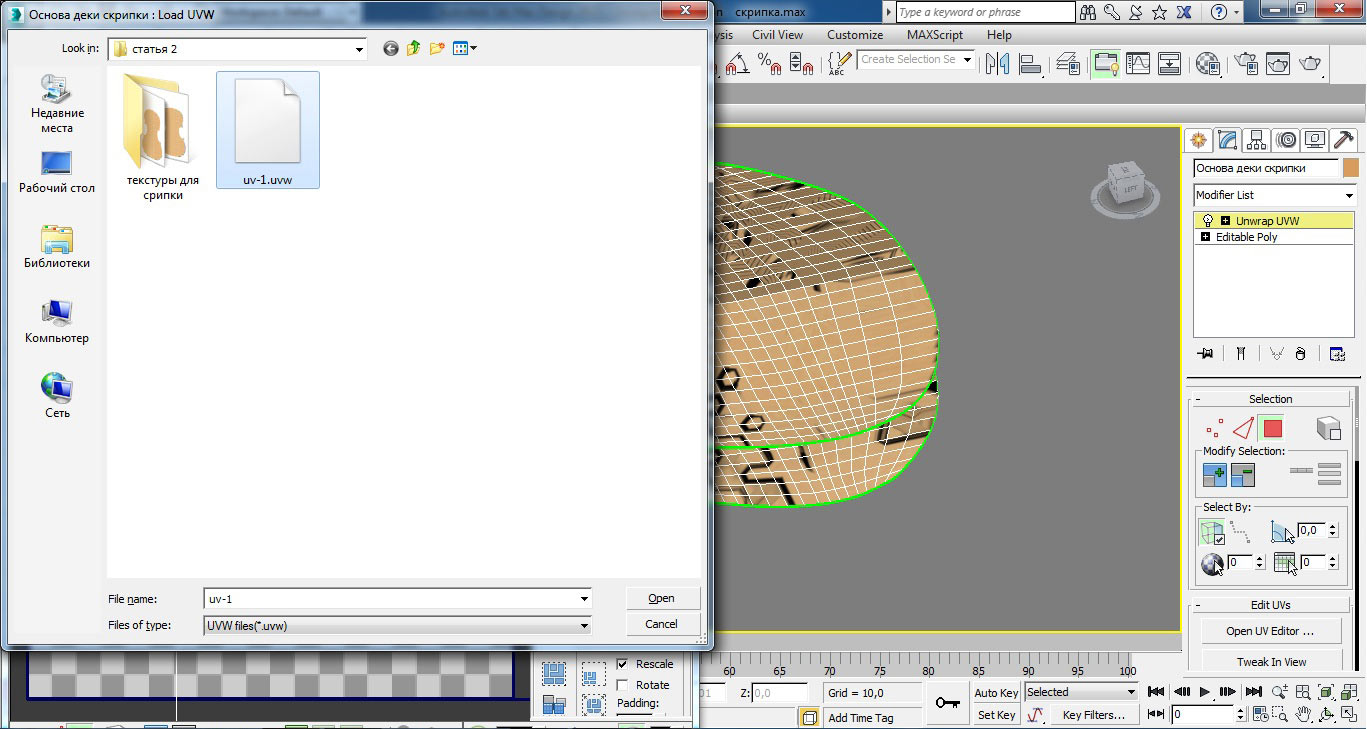Click the Open button in dialog

661,598
